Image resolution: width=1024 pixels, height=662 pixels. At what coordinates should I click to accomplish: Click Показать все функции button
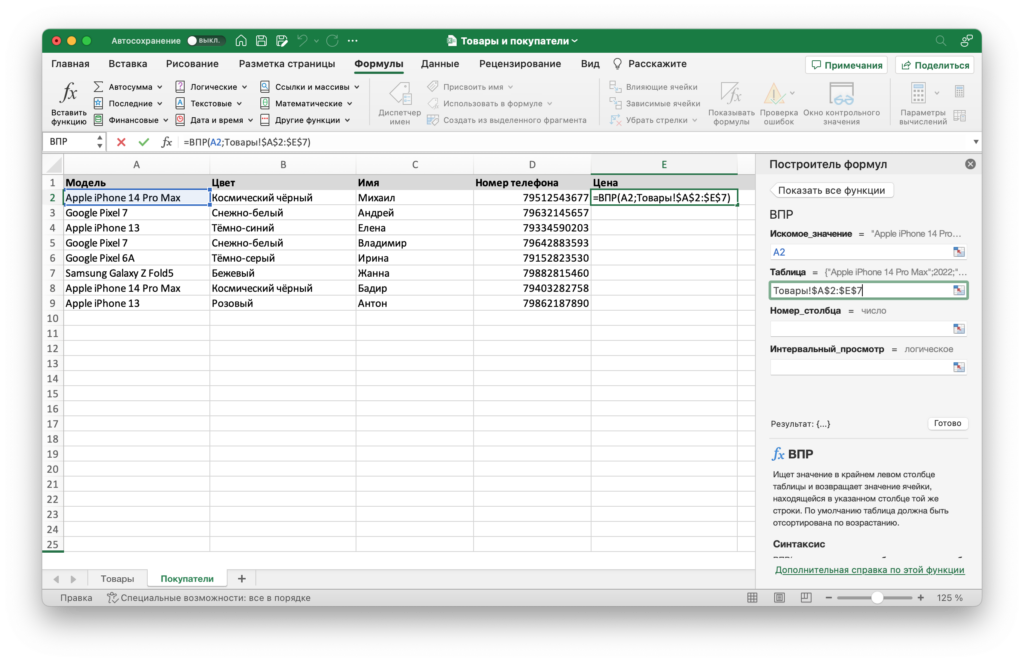pyautogui.click(x=831, y=190)
